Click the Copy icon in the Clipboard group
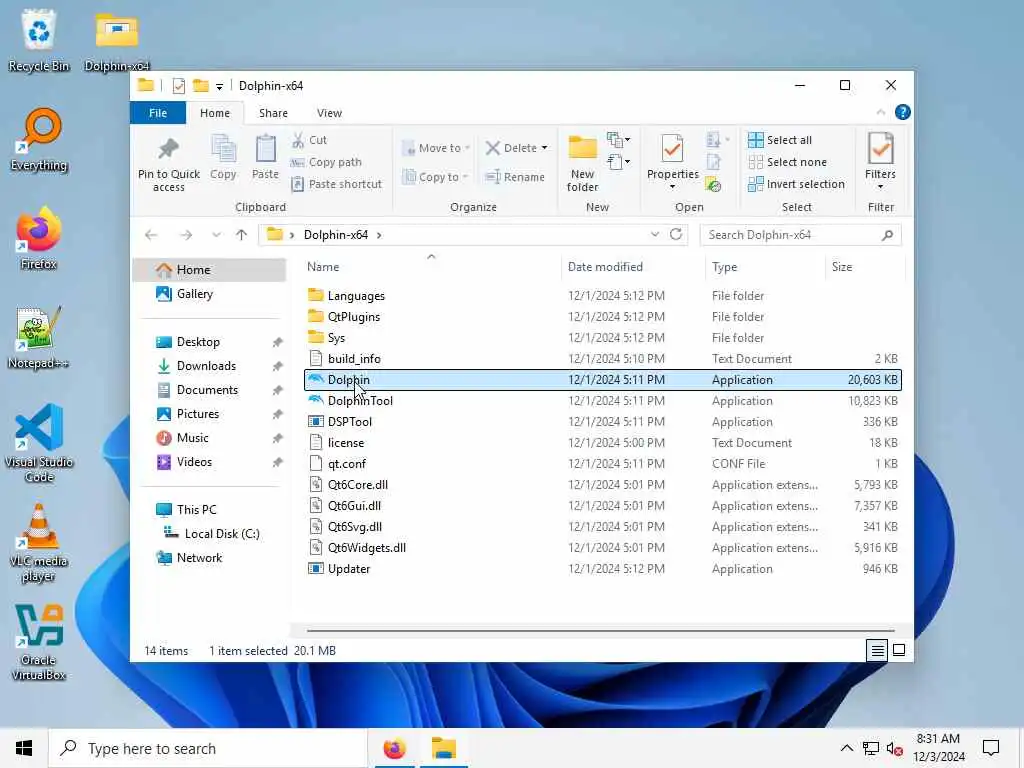This screenshot has width=1024, height=768. [223, 157]
